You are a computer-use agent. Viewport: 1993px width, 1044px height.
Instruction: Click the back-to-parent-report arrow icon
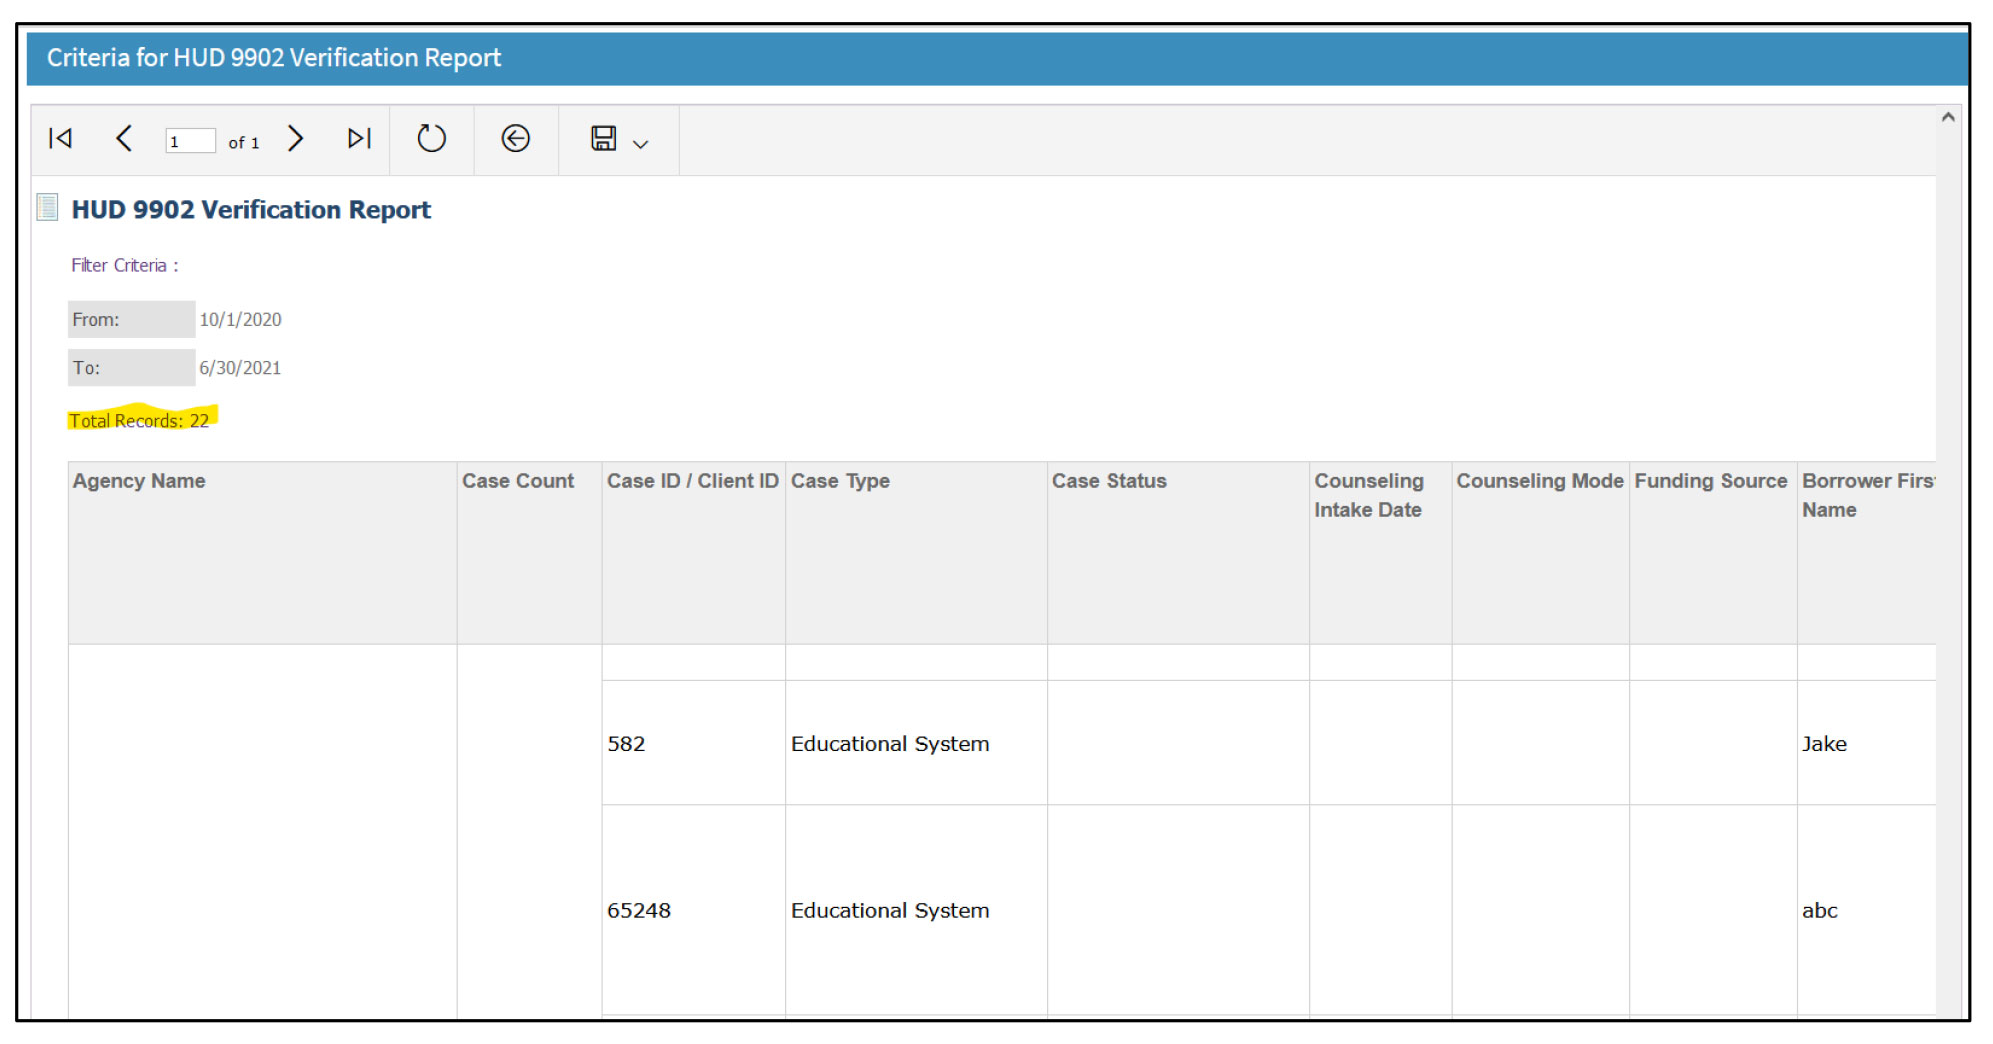click(x=515, y=138)
